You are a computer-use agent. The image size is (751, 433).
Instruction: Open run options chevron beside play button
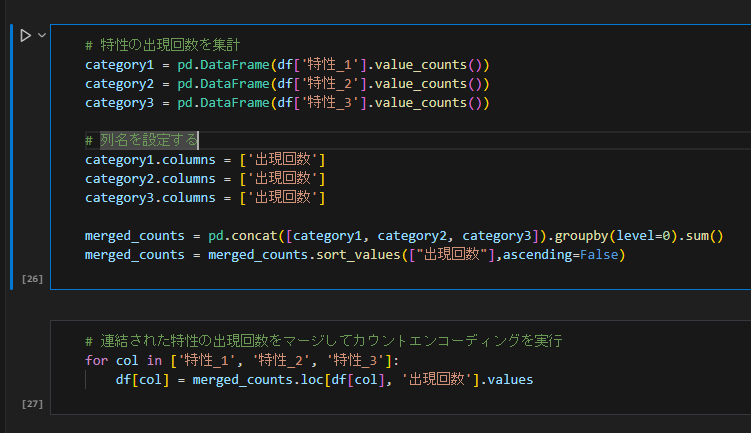[42, 35]
